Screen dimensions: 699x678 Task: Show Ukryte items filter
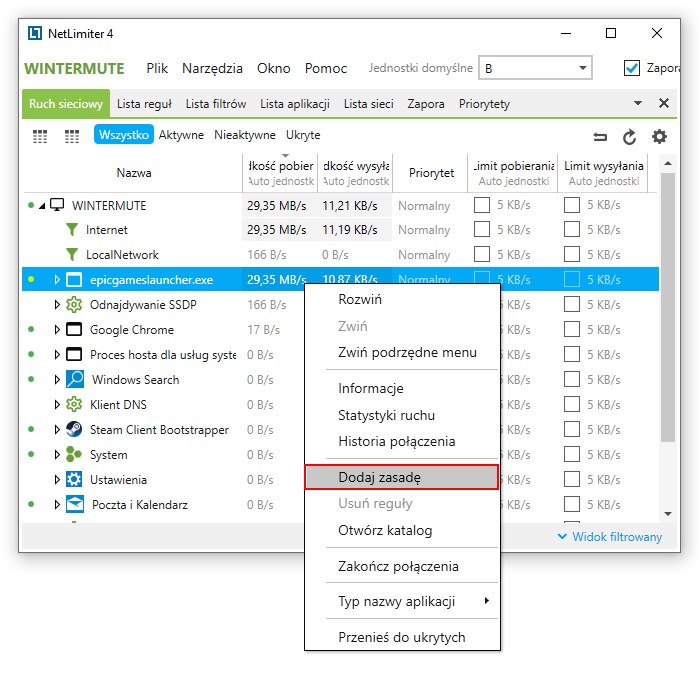303,135
